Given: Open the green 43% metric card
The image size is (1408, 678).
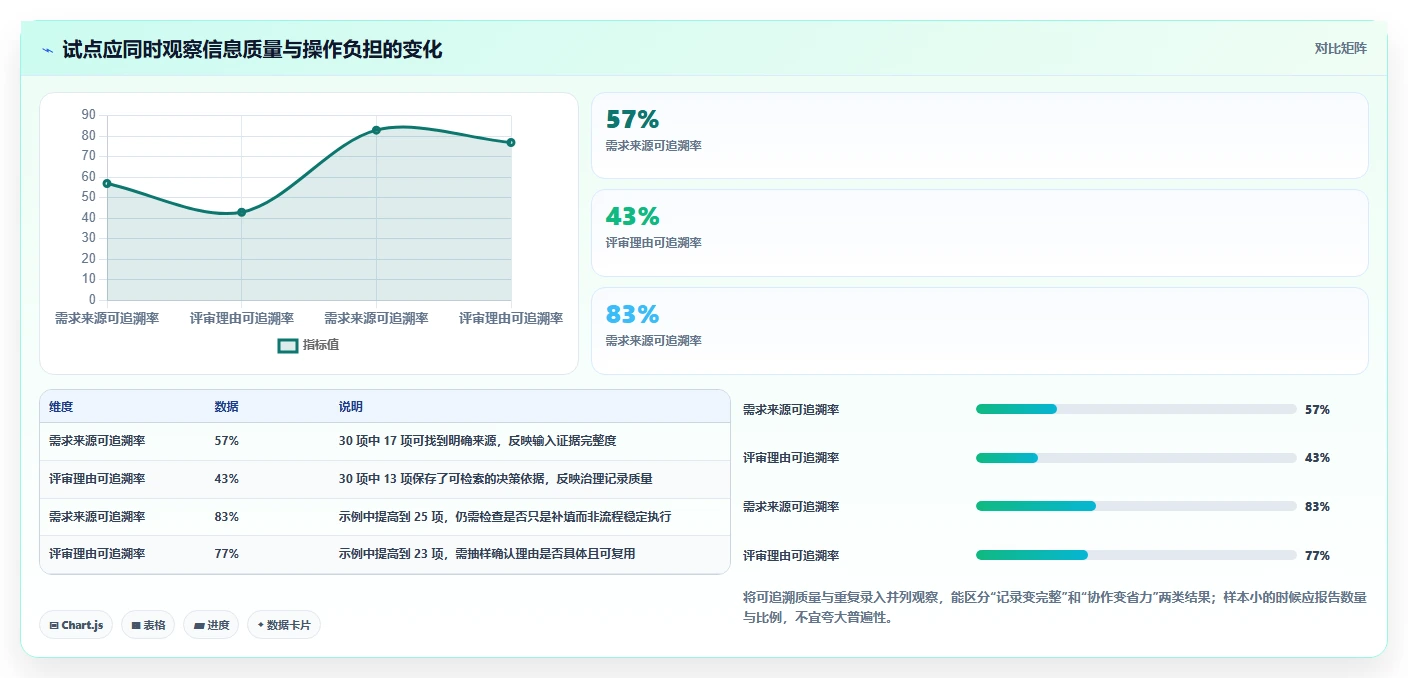Looking at the screenshot, I should (980, 233).
